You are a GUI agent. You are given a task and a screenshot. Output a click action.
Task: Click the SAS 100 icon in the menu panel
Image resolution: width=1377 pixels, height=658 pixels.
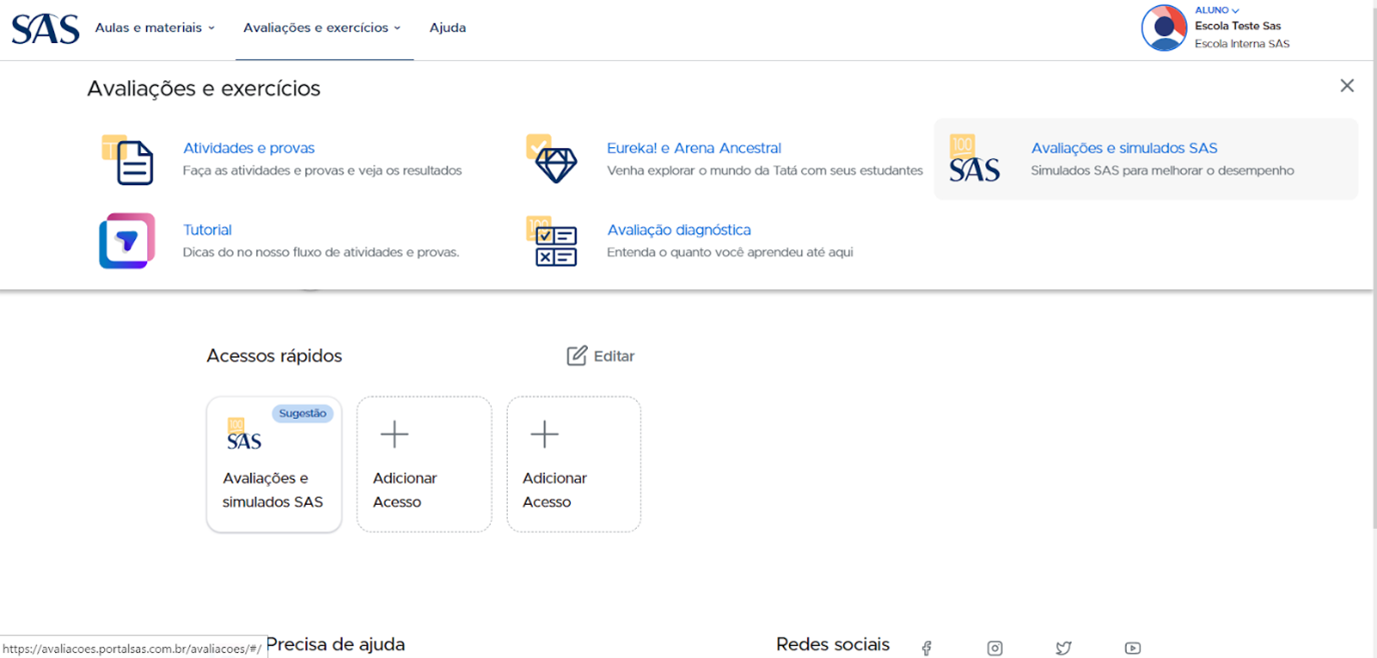(974, 160)
